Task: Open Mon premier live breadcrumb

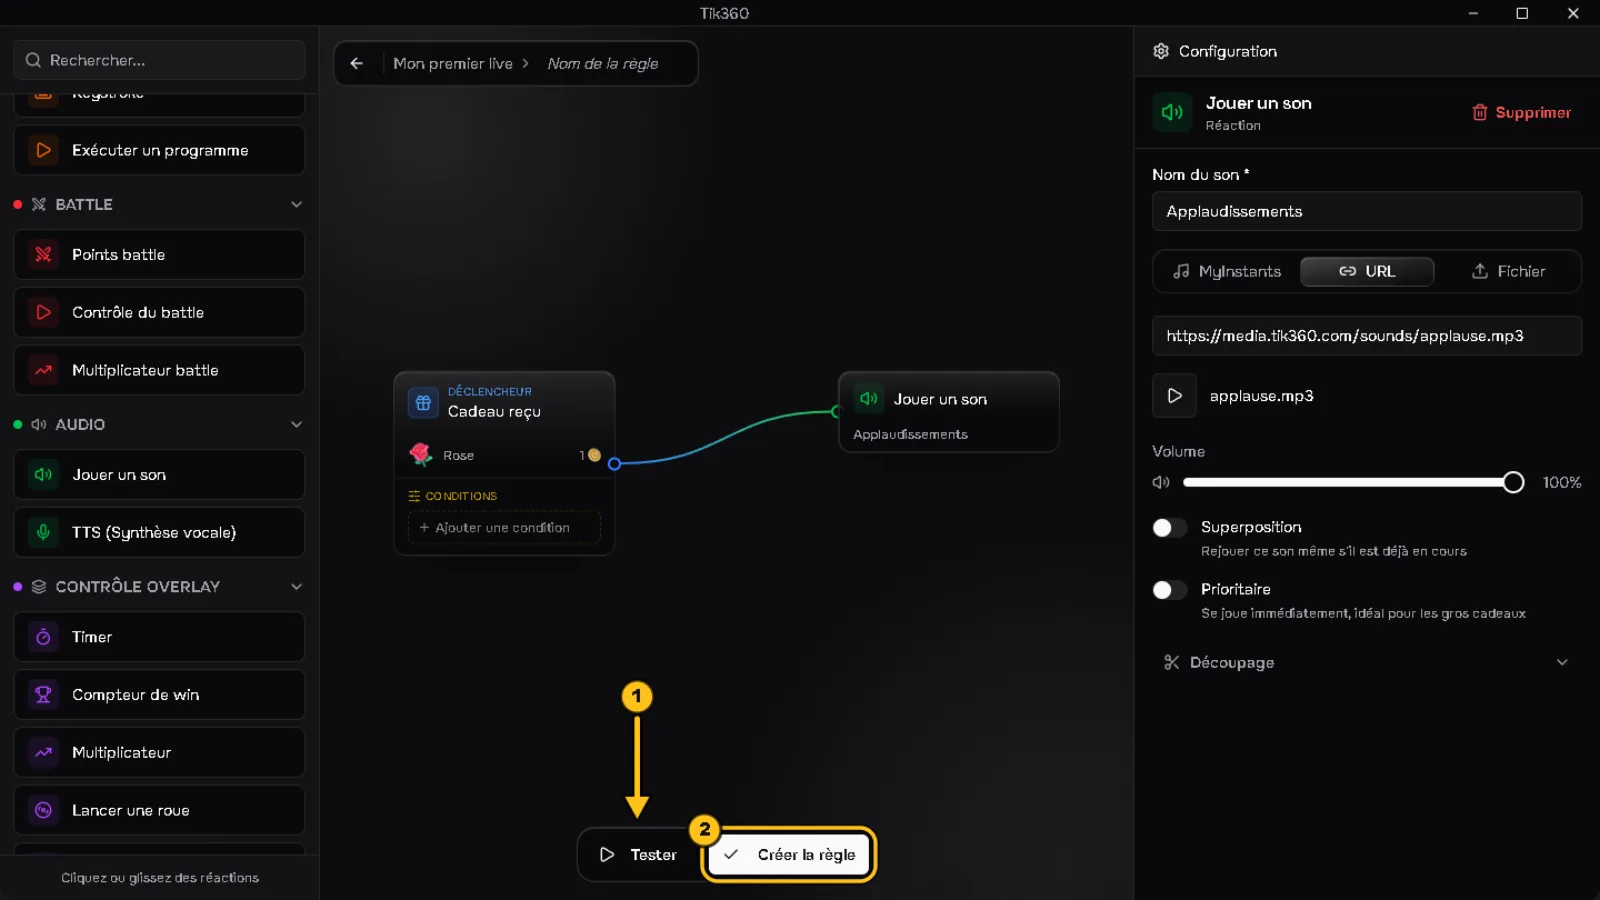Action: point(453,63)
